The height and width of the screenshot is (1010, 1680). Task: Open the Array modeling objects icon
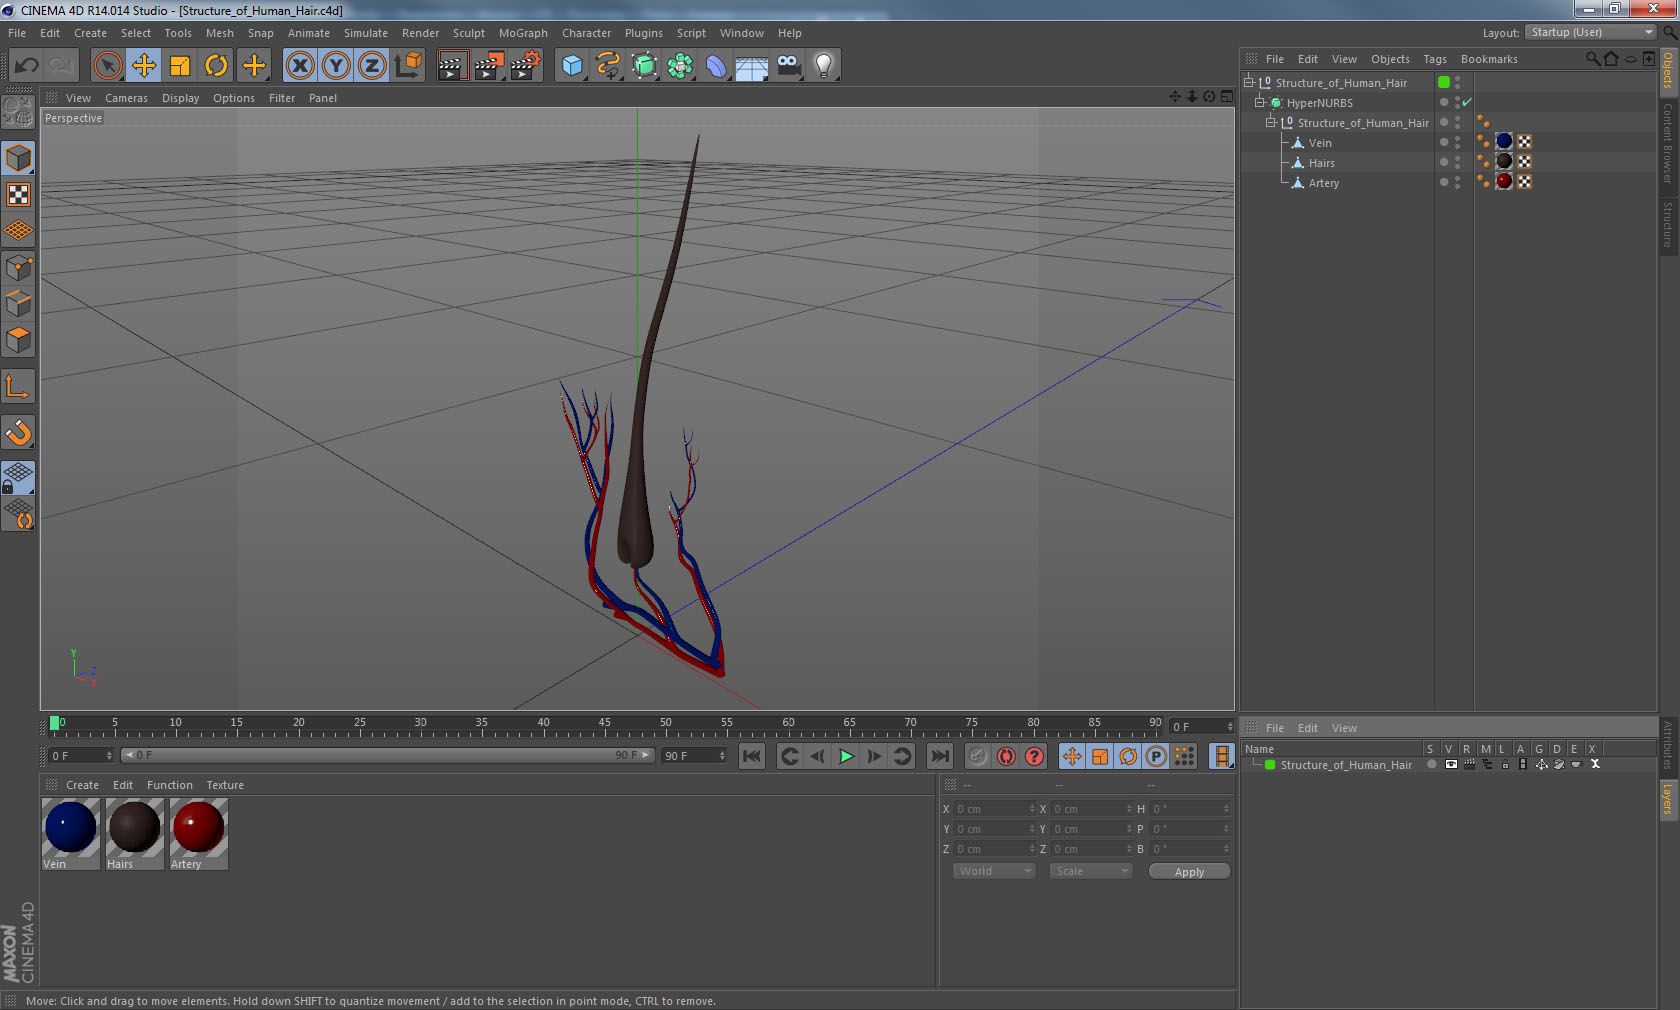click(x=680, y=66)
